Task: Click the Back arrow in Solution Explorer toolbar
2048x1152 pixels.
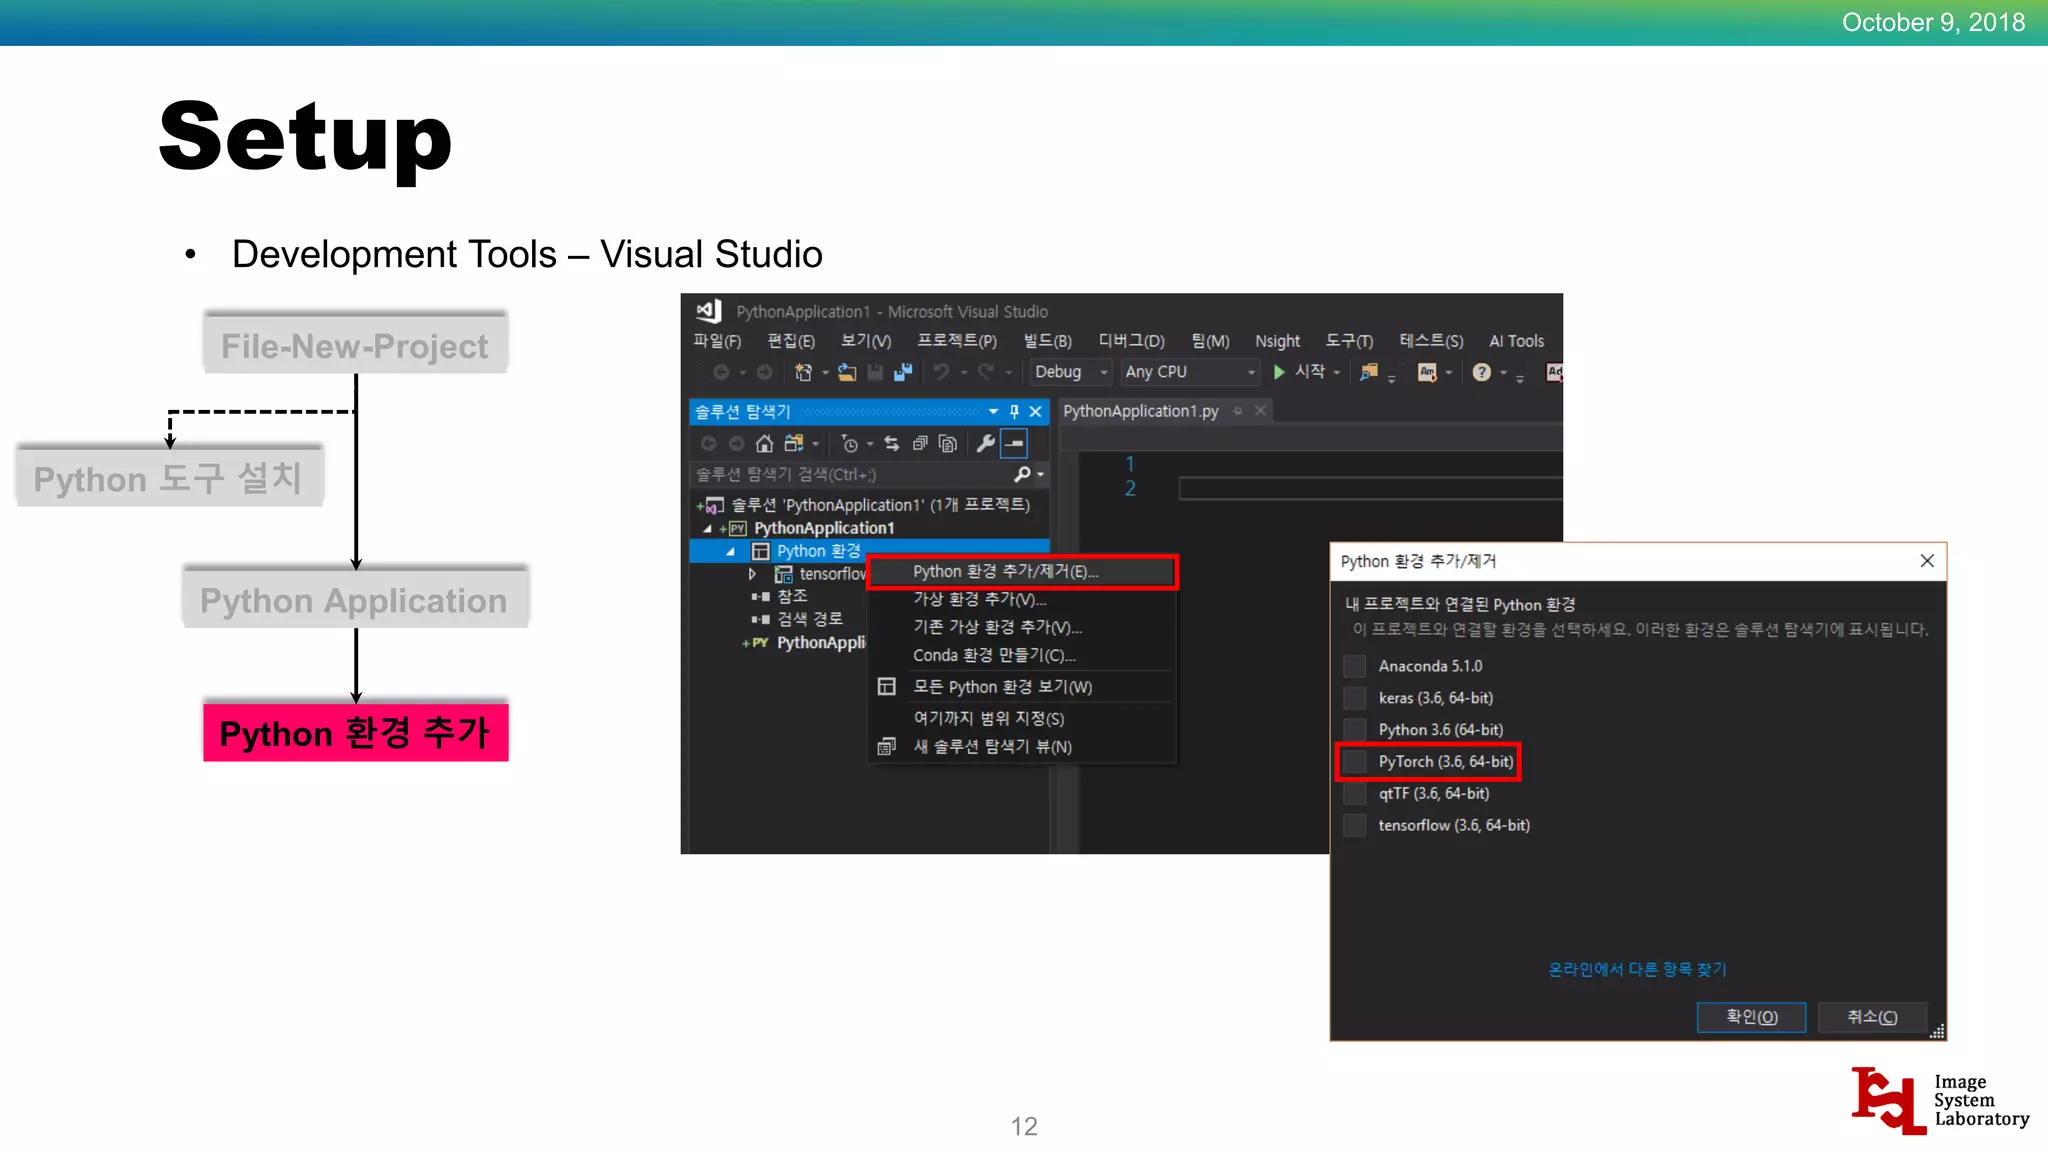Action: [x=708, y=443]
